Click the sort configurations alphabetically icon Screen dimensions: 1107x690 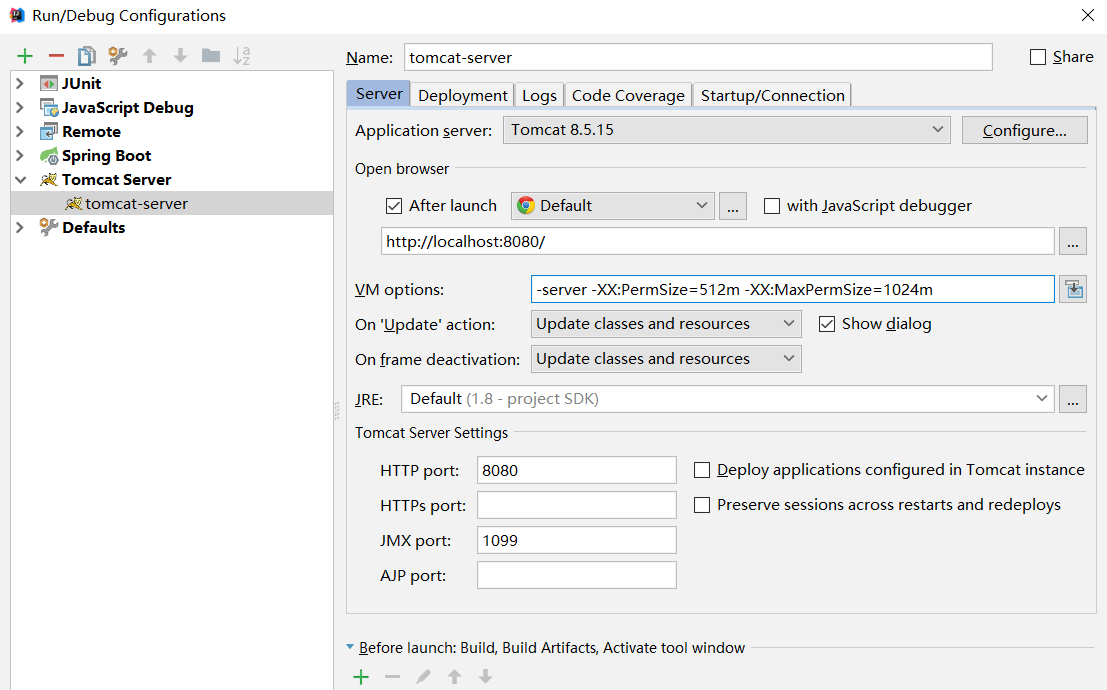[x=241, y=56]
